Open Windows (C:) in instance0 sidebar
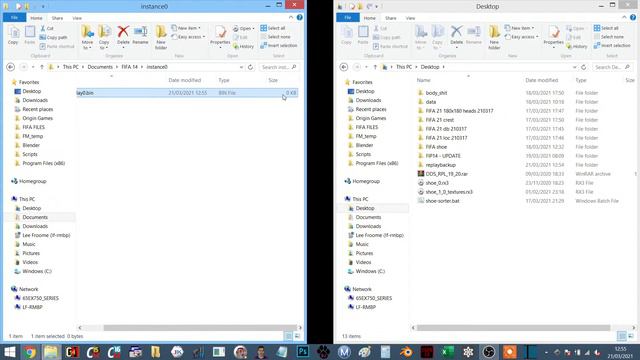 click(x=37, y=271)
